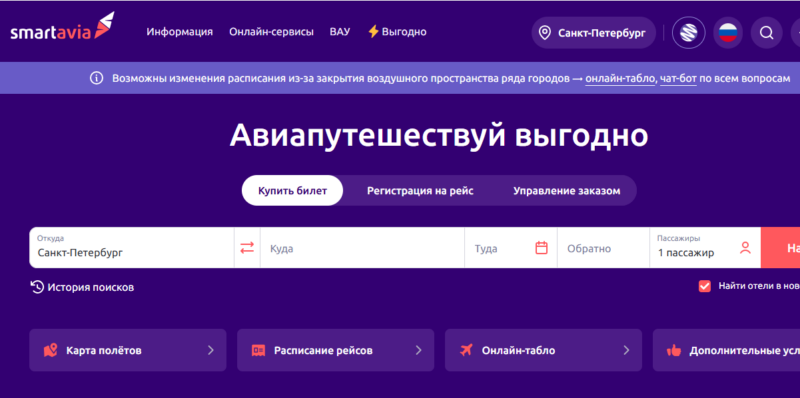The image size is (800, 398).
Task: Open the Онлайн-табло card
Action: [x=543, y=350]
